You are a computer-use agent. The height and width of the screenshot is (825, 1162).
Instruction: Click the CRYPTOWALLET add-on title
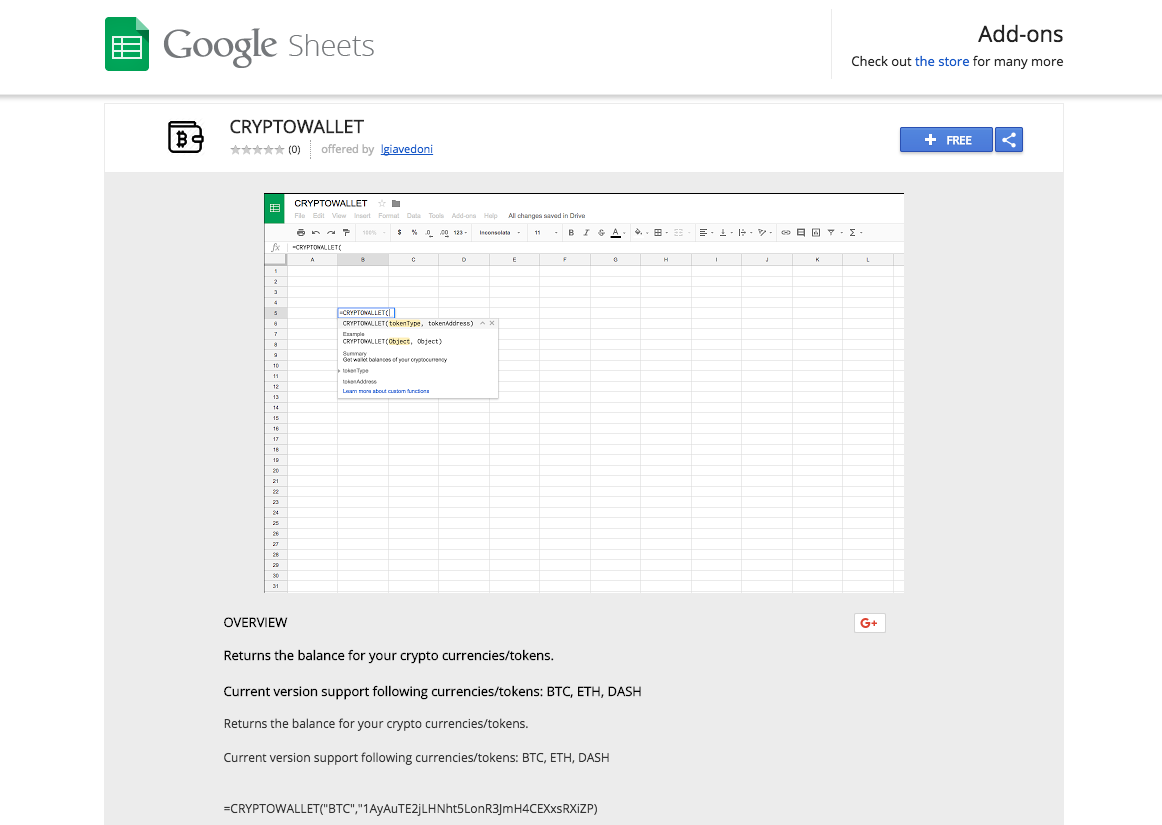296,127
